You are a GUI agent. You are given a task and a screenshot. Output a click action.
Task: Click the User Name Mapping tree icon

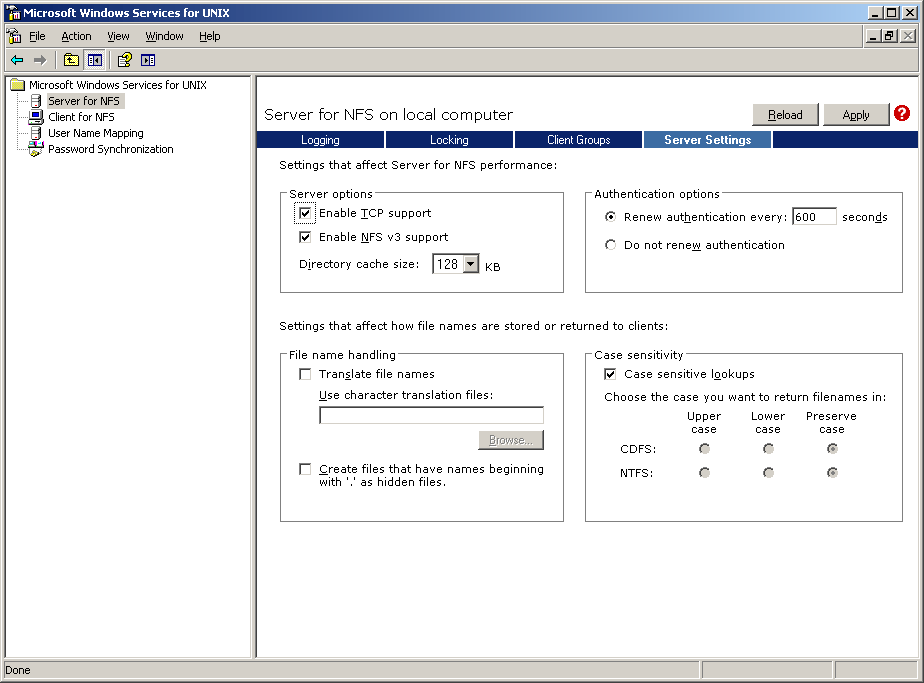point(36,133)
